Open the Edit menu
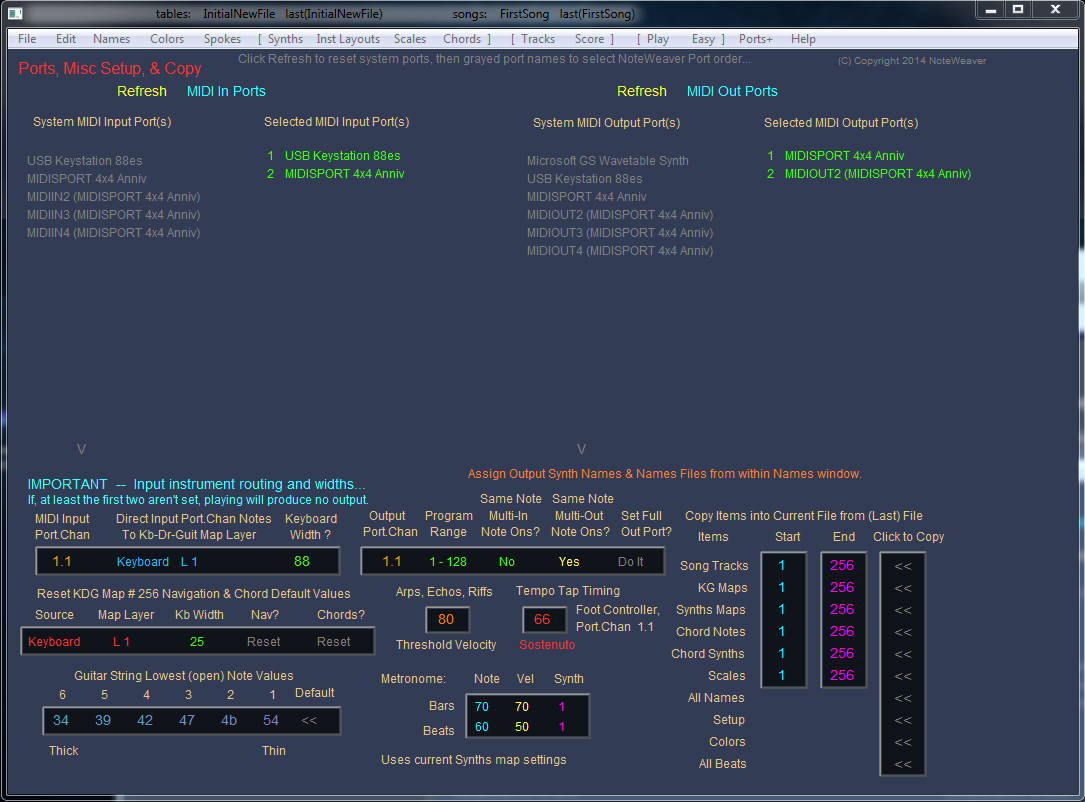The height and width of the screenshot is (802, 1085). click(66, 39)
